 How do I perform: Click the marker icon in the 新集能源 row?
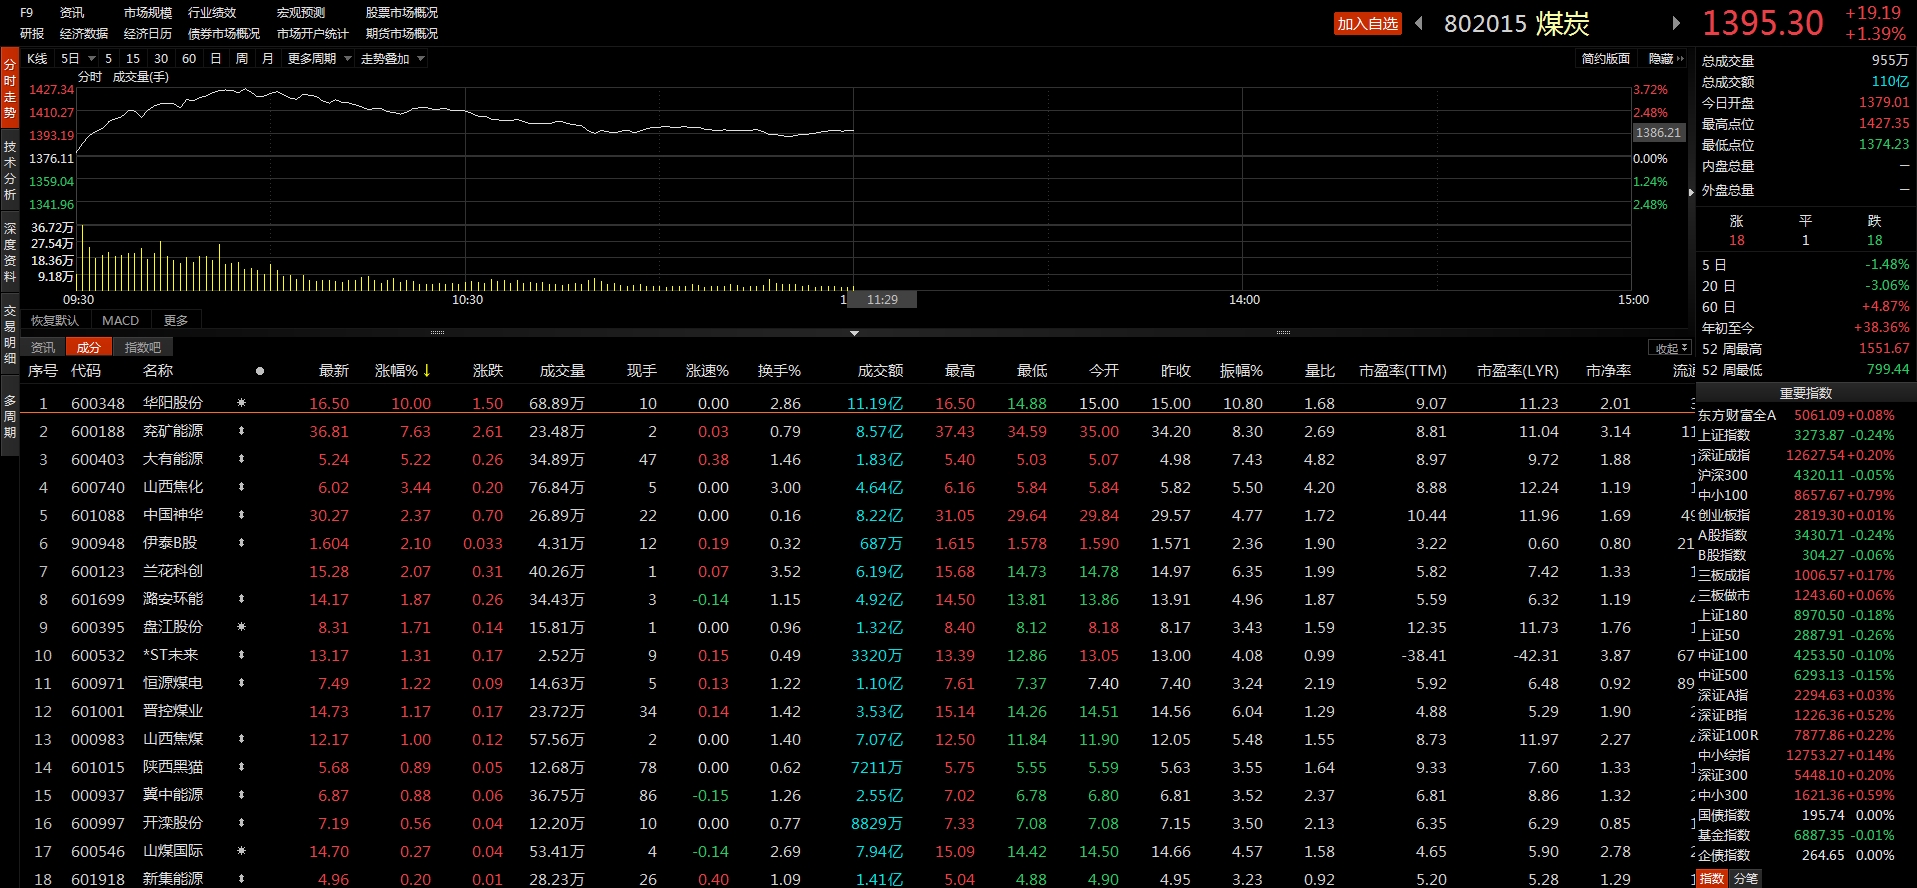241,879
